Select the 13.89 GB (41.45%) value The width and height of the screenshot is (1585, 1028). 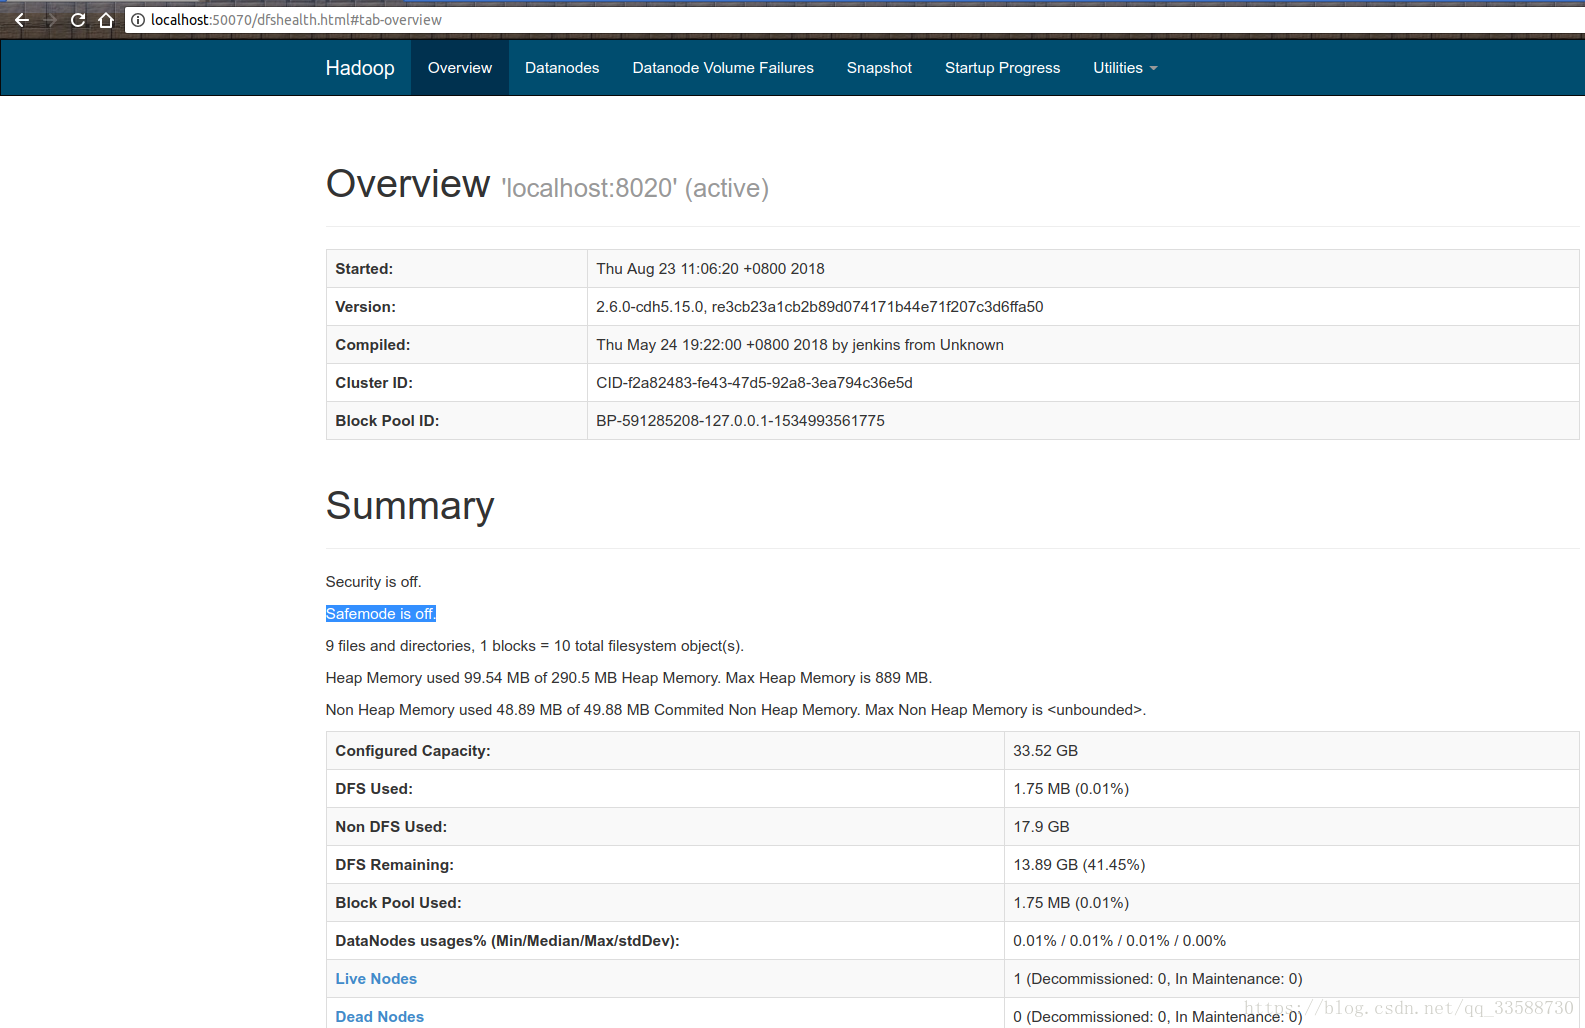1079,865
